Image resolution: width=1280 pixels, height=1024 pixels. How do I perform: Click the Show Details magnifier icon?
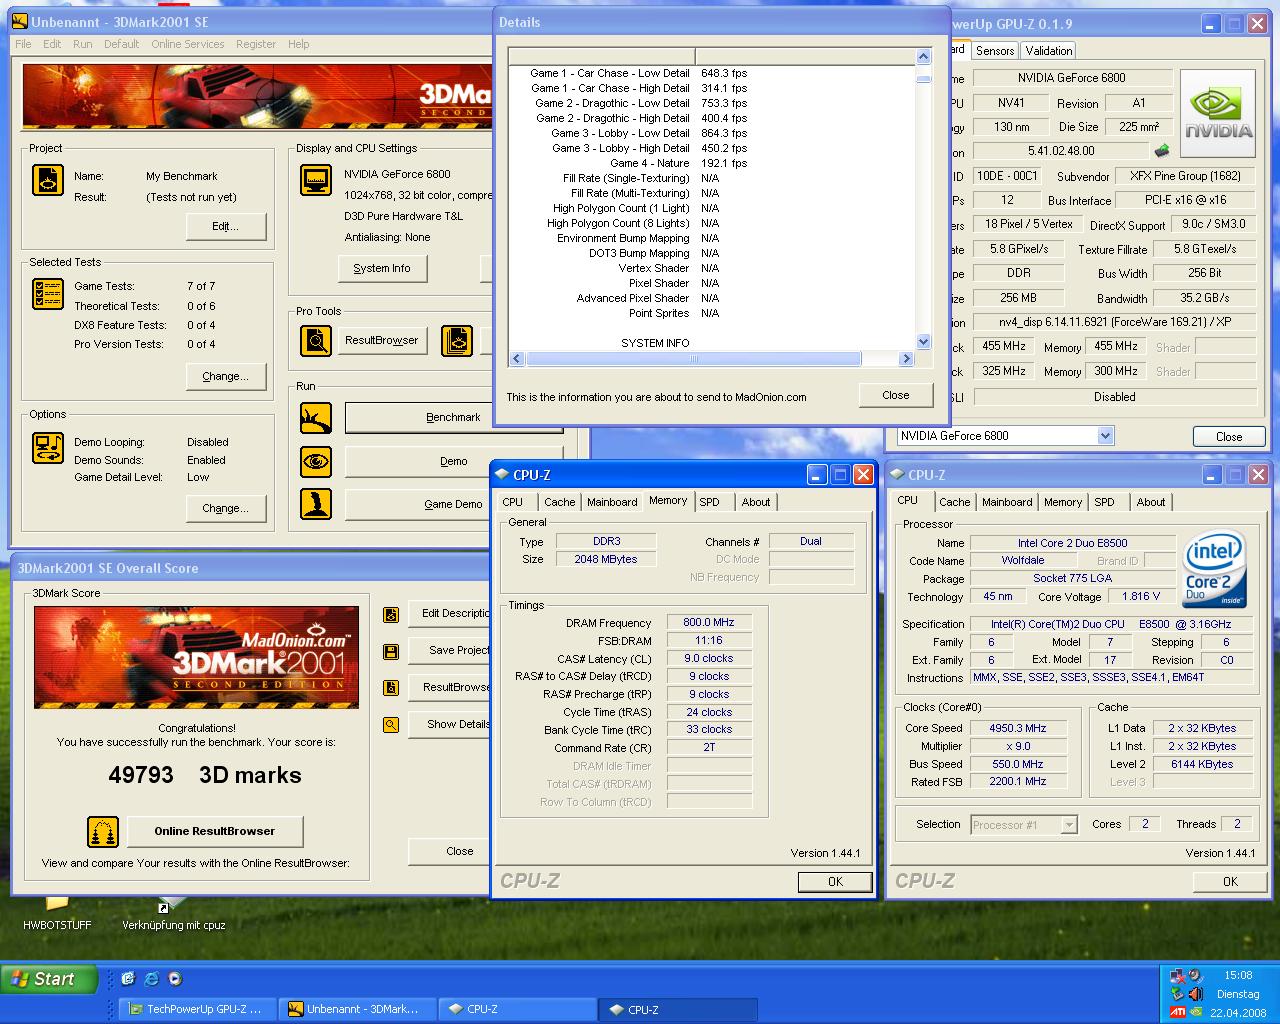[x=391, y=725]
